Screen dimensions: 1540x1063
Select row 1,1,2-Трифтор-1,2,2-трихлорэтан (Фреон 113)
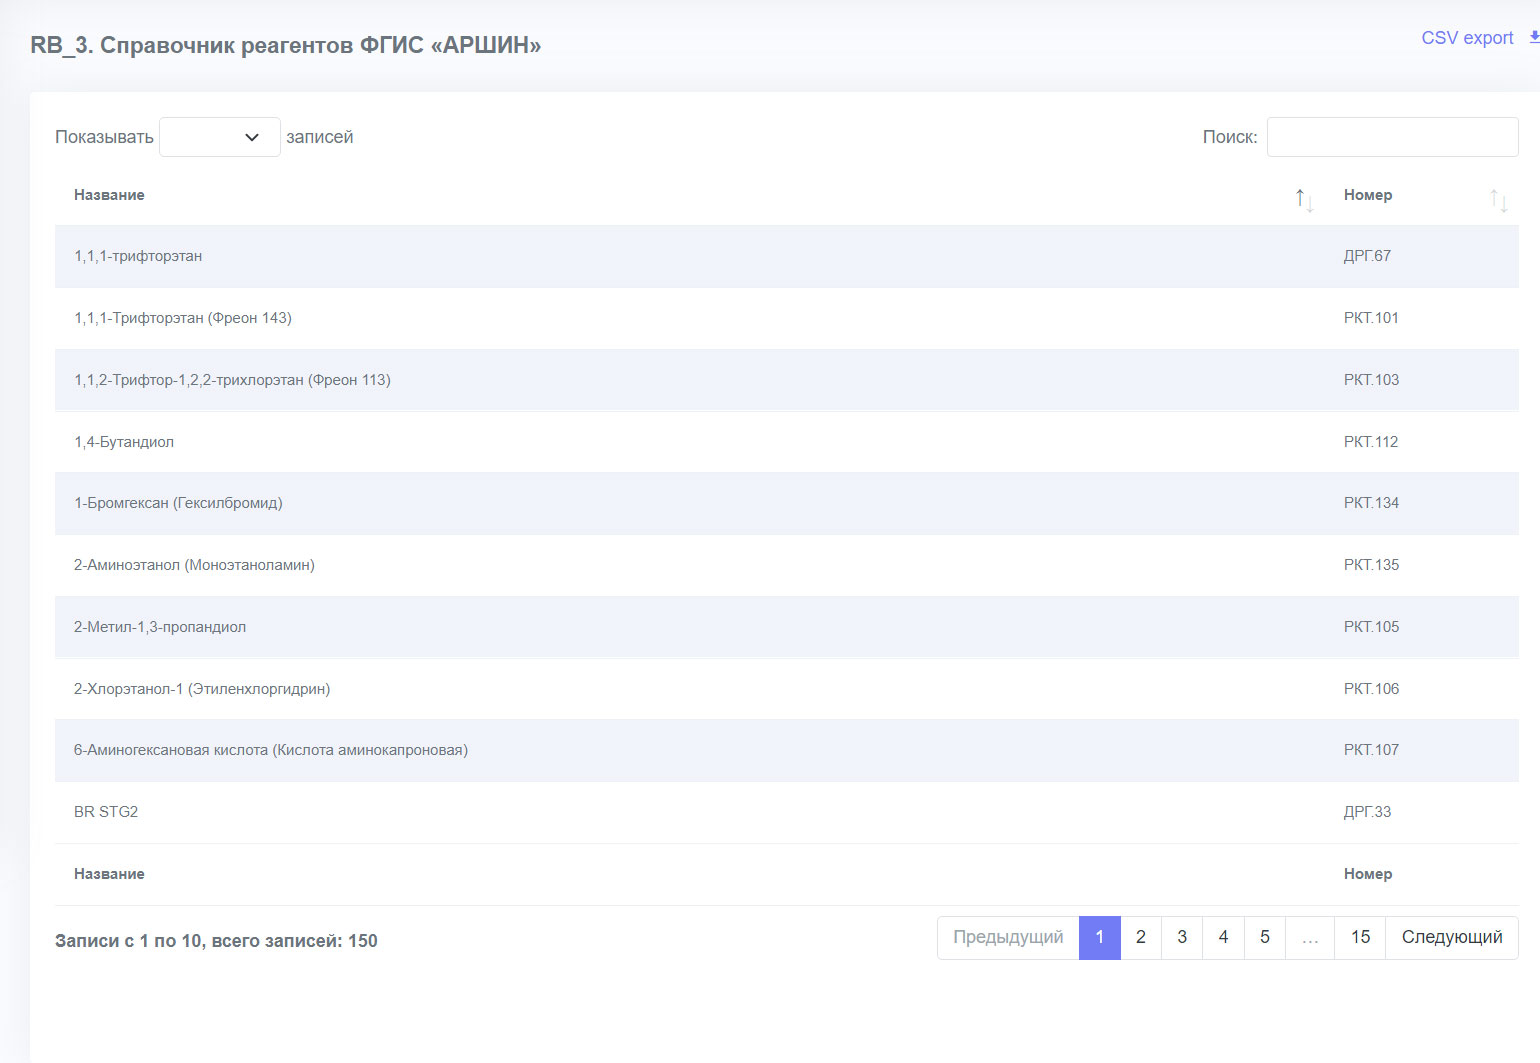[x=787, y=380]
